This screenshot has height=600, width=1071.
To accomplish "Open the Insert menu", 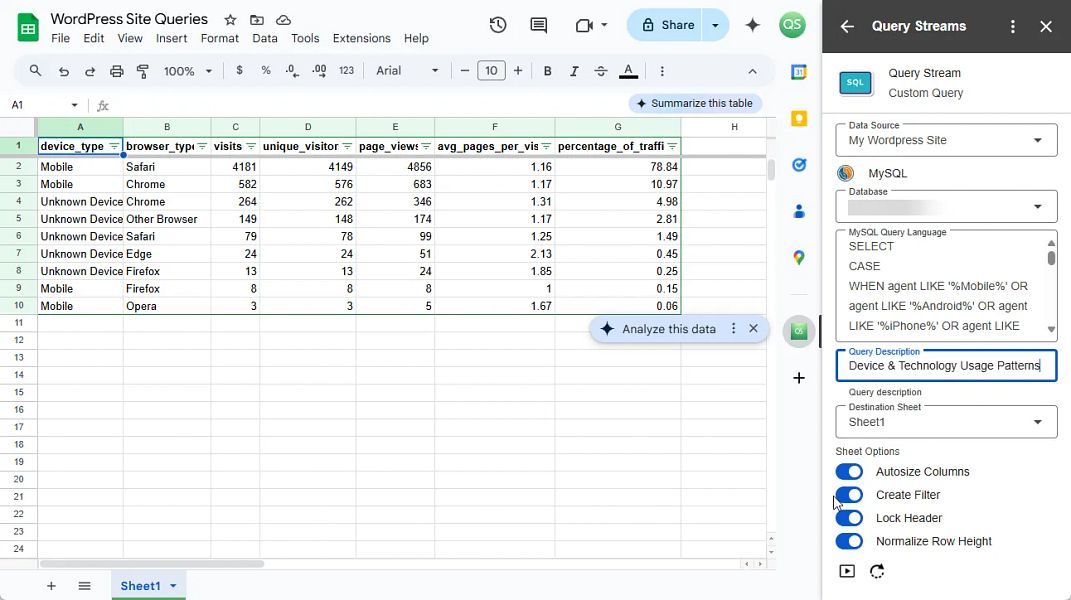I will point(171,38).
